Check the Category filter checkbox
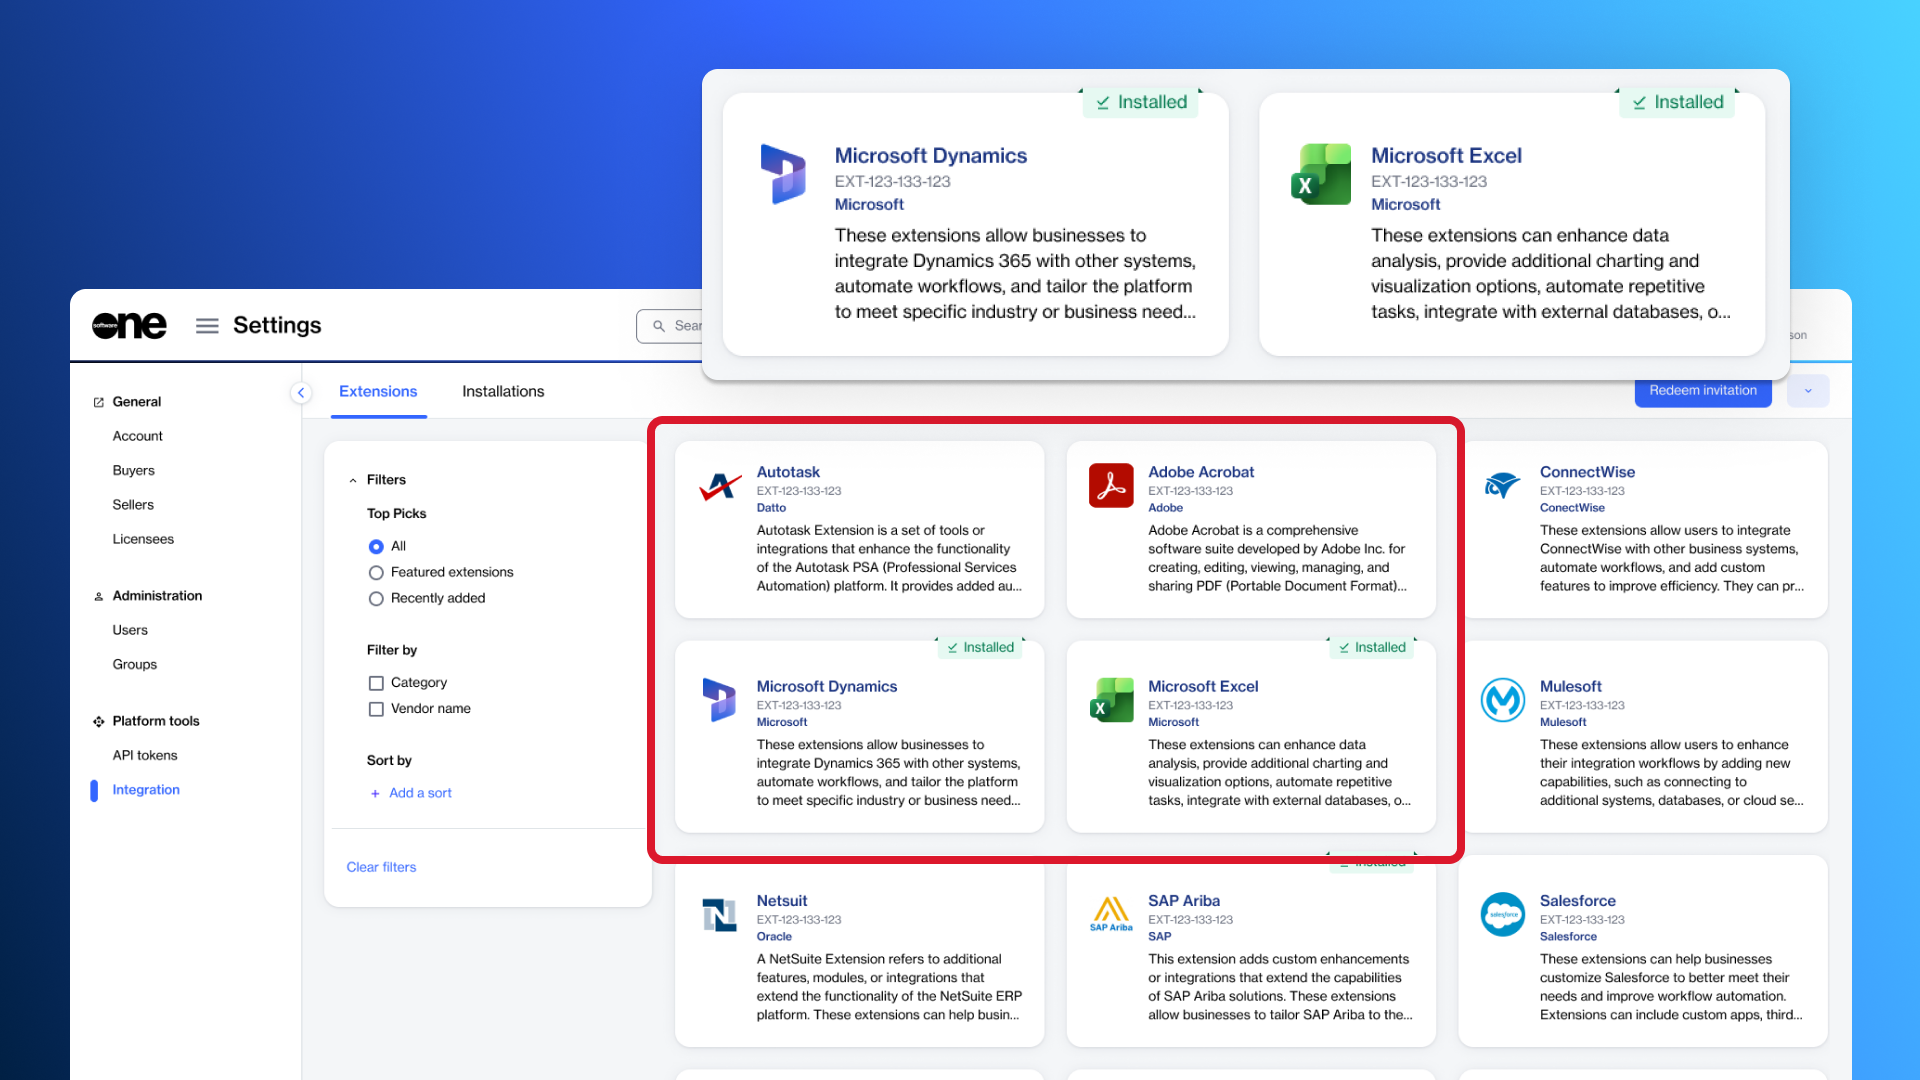The width and height of the screenshot is (1920, 1080). click(376, 683)
